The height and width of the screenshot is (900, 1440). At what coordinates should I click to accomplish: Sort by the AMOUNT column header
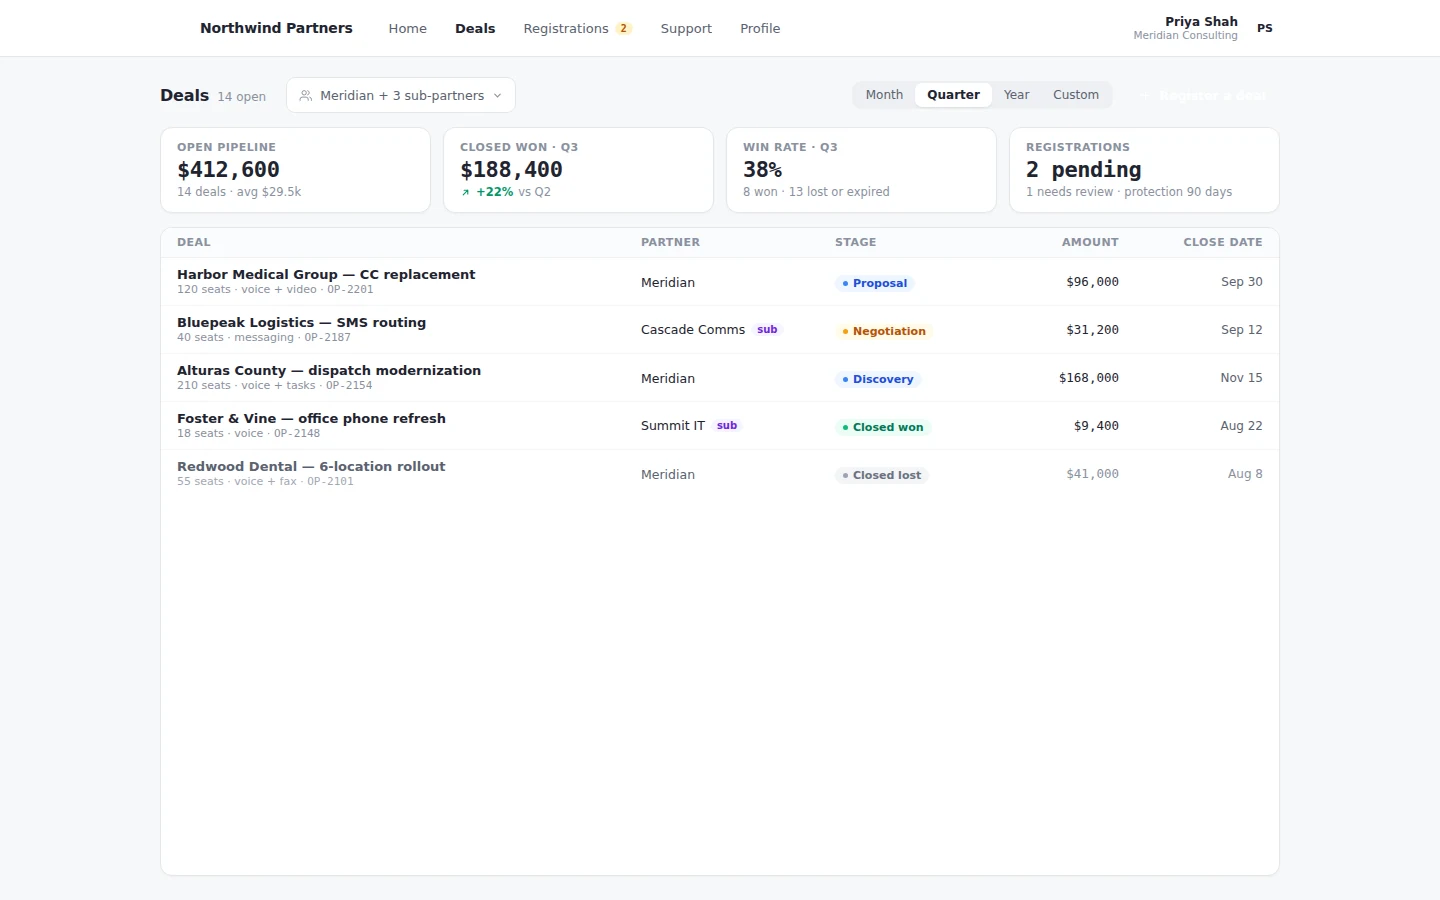click(1090, 242)
